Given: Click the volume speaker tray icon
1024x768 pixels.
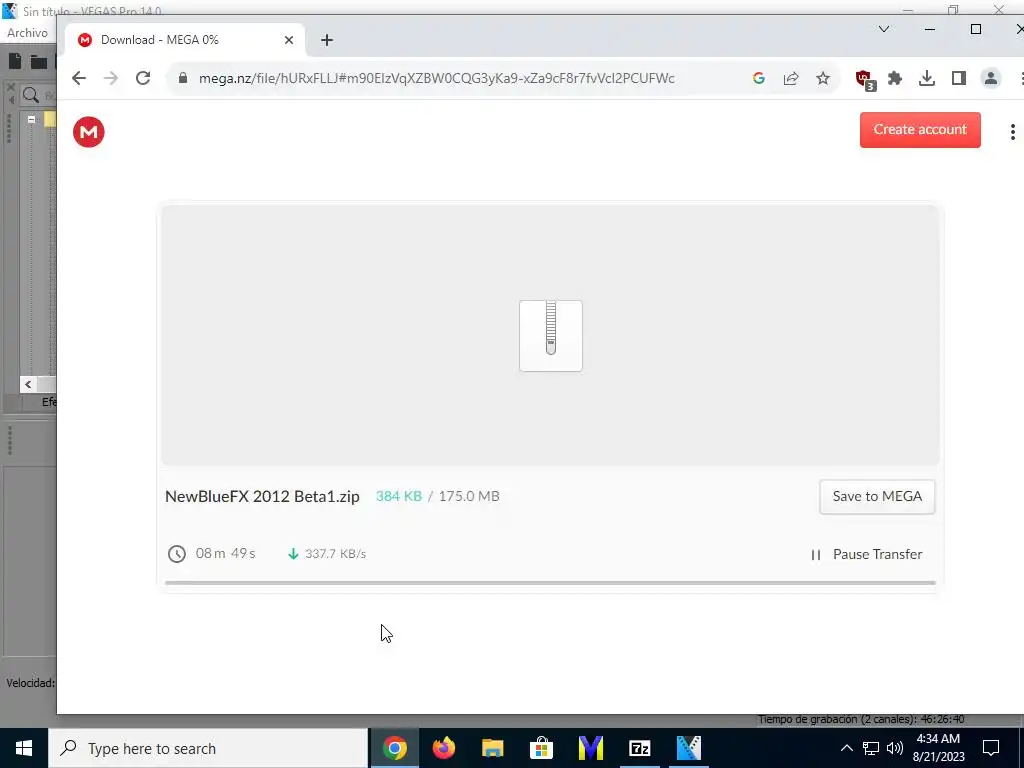Looking at the screenshot, I should (x=895, y=748).
